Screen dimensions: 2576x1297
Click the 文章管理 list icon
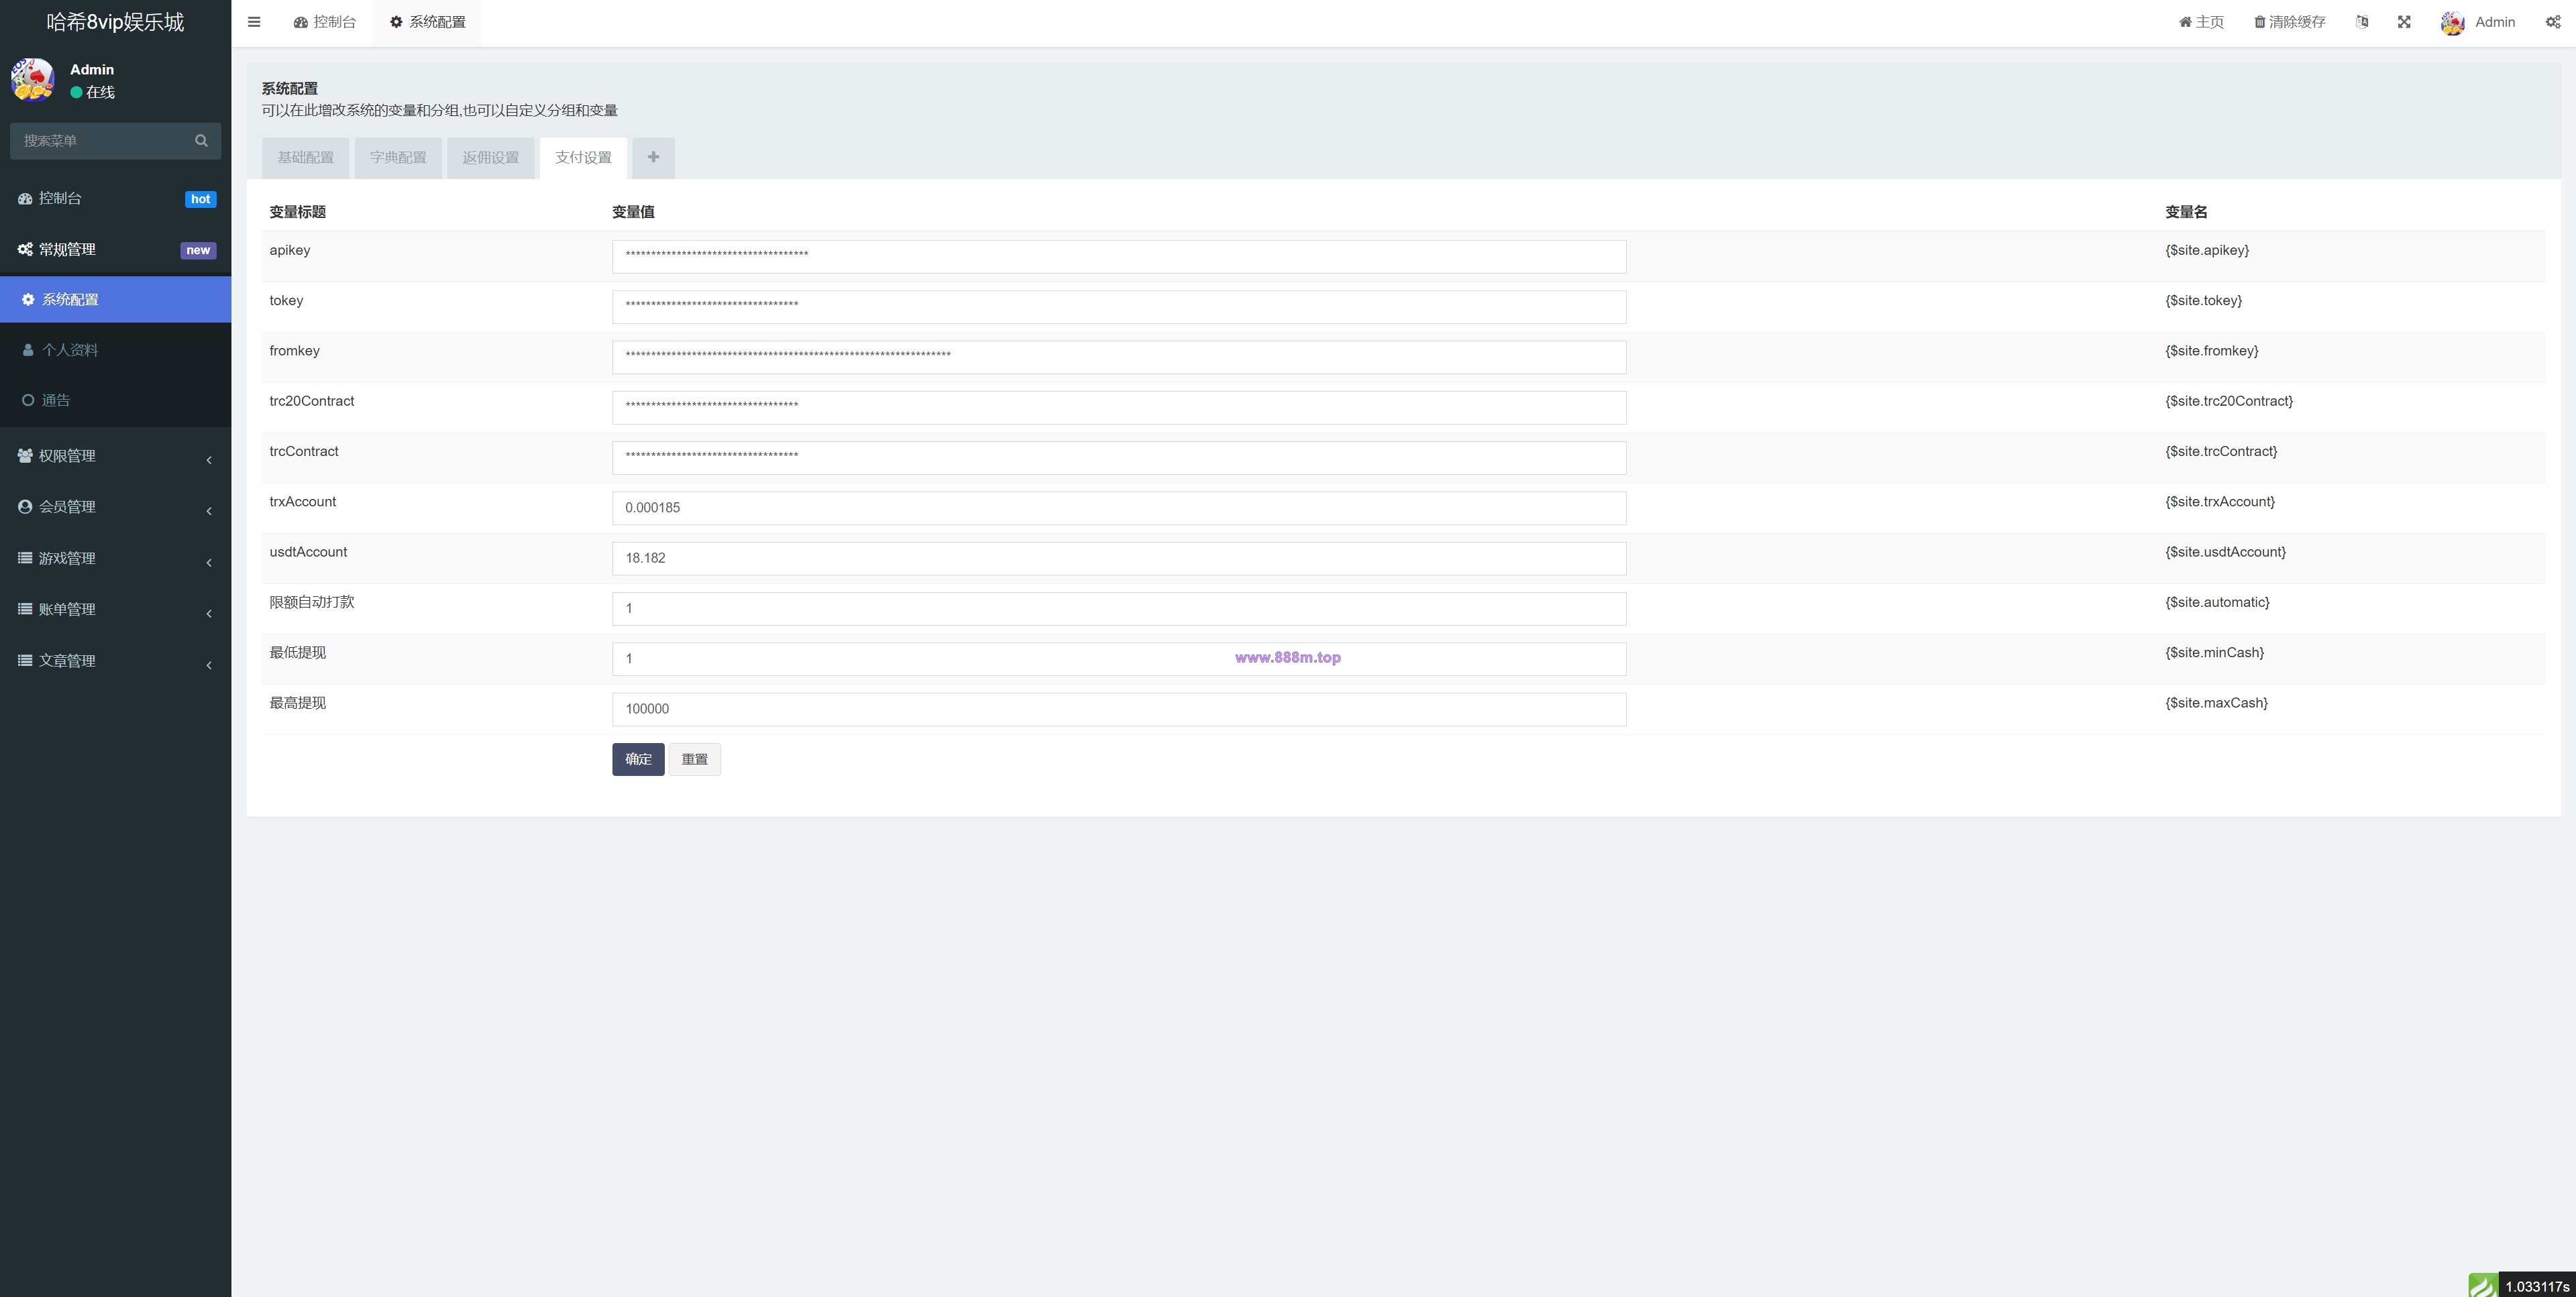coord(25,661)
